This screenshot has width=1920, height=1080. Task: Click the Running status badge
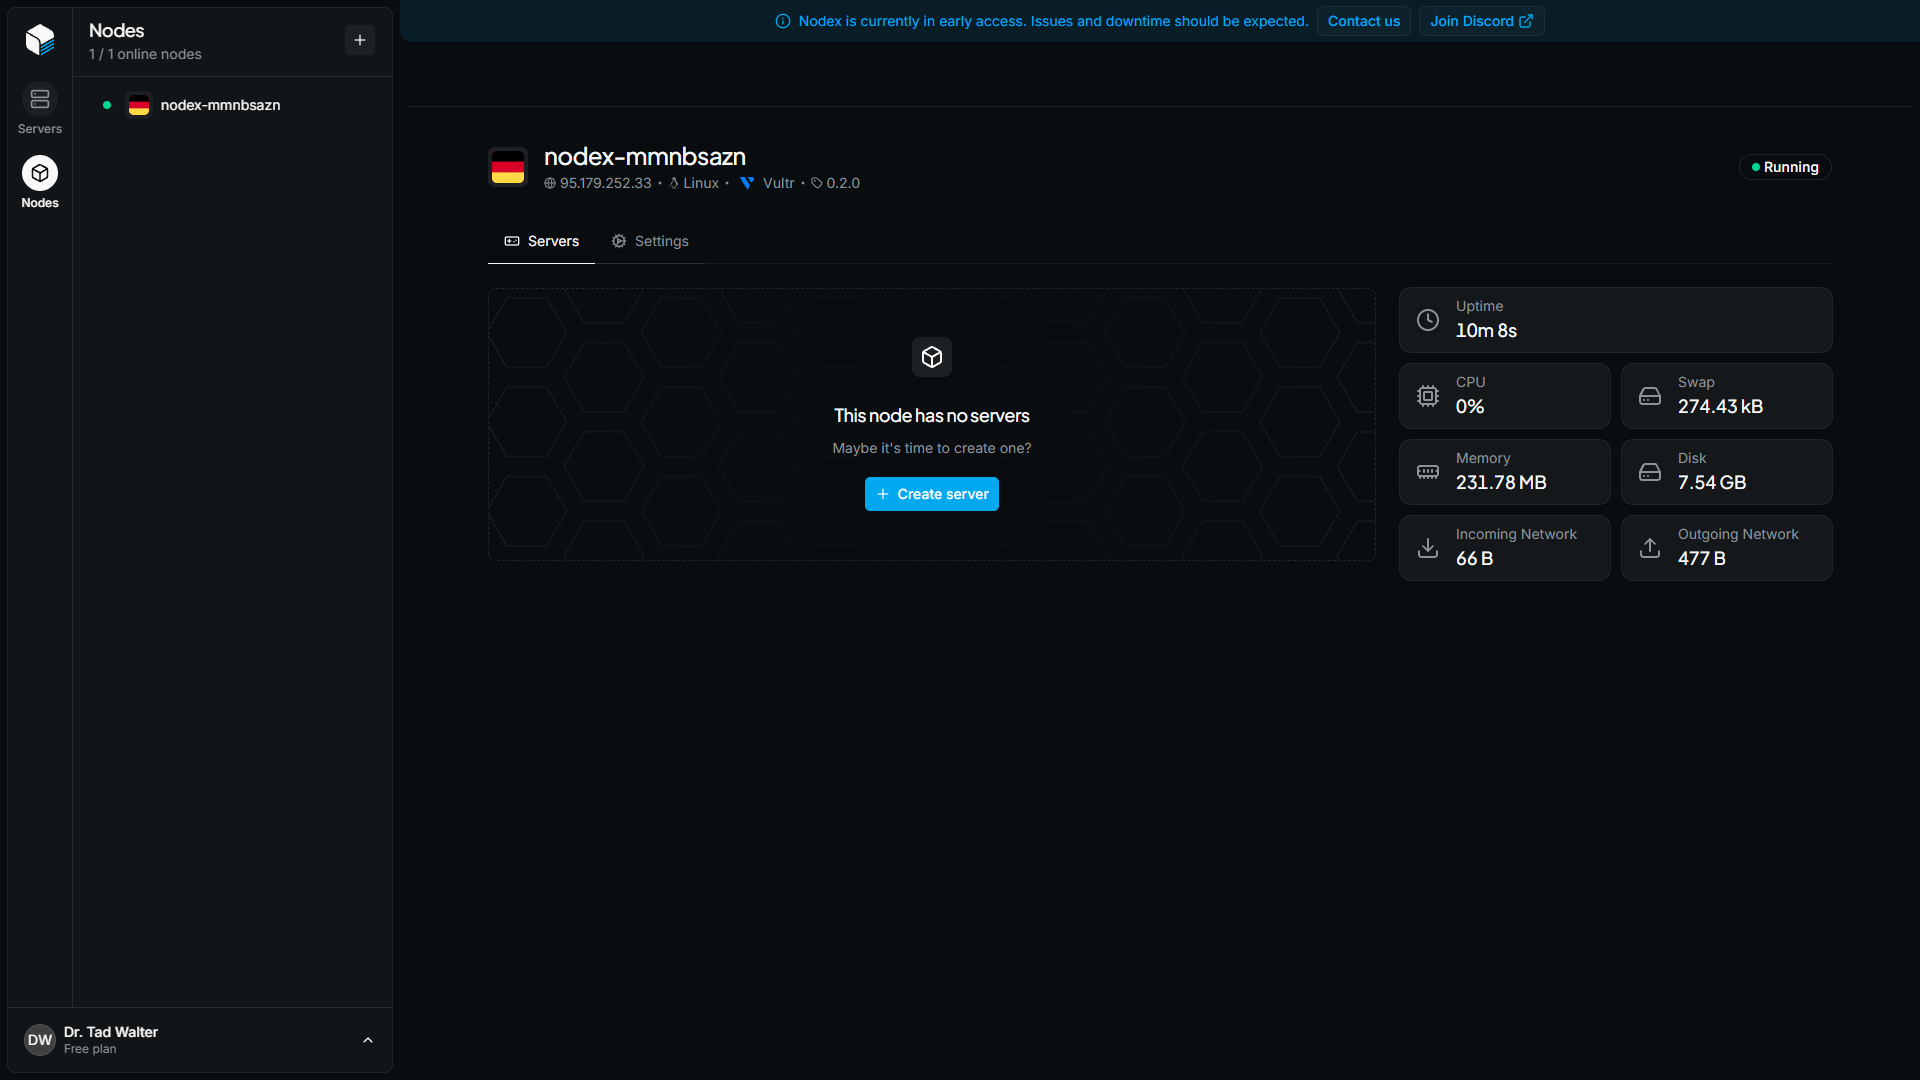[x=1785, y=167]
